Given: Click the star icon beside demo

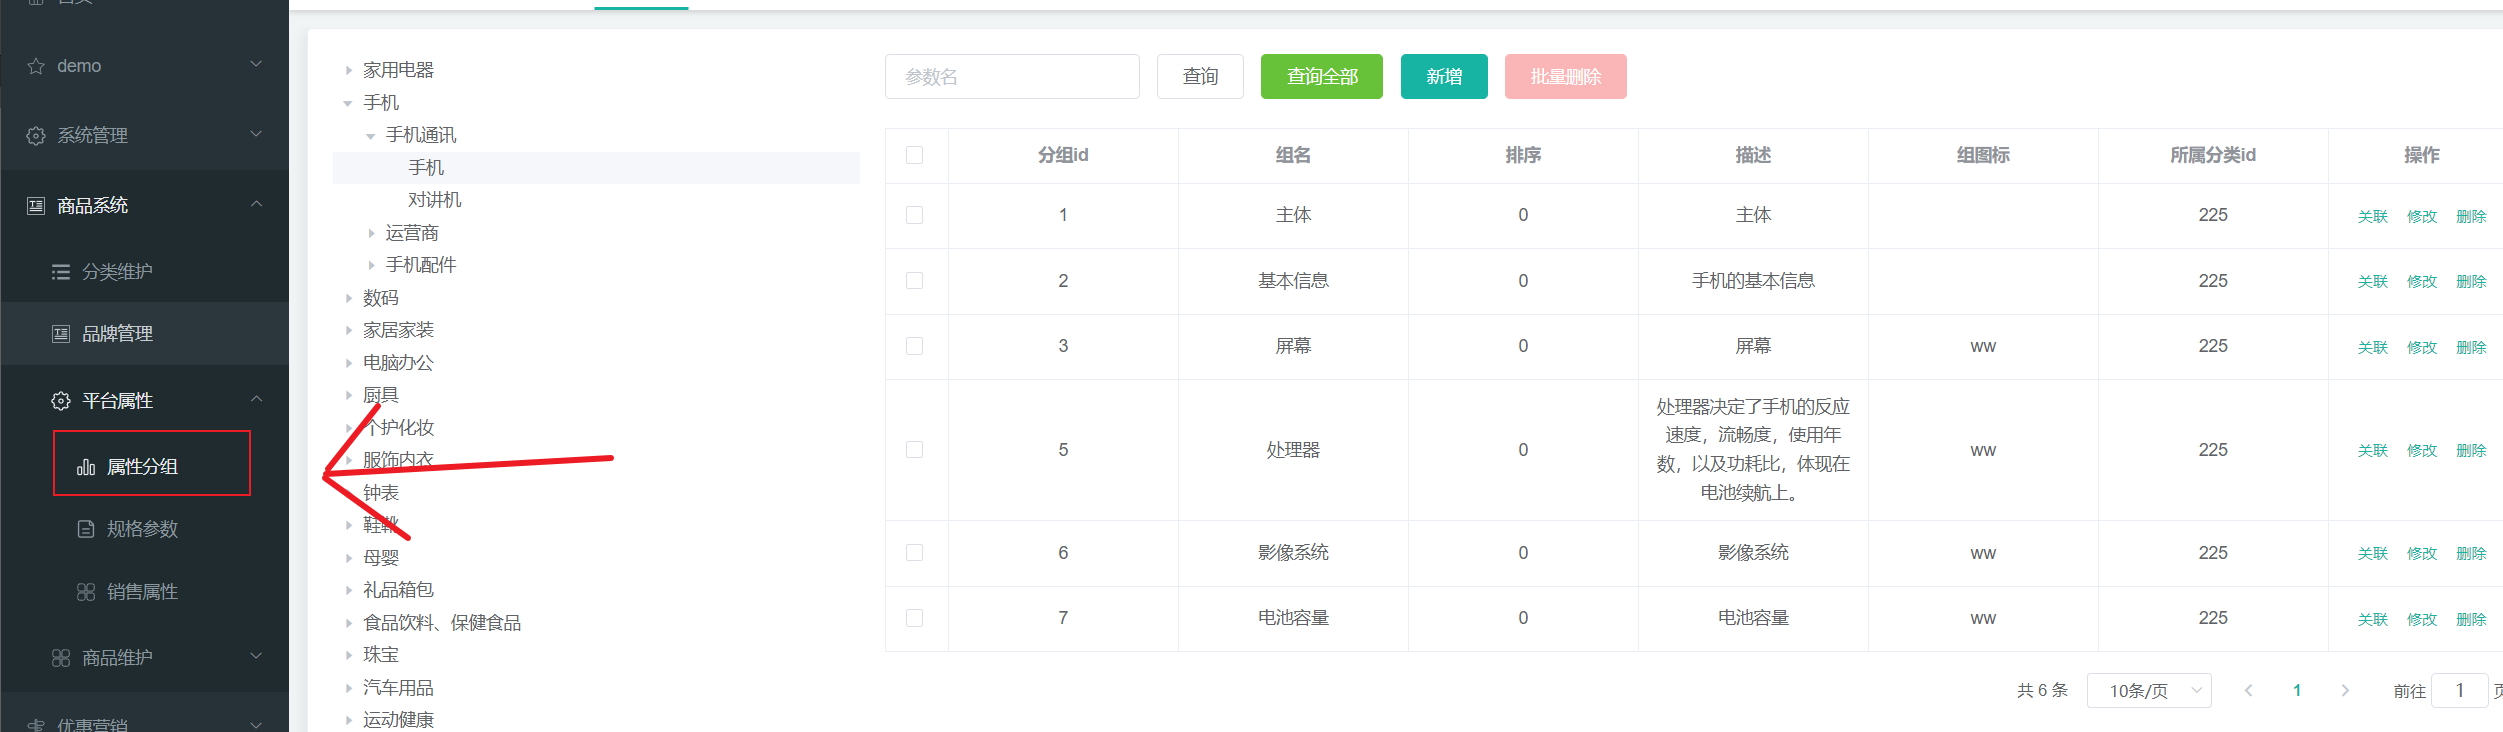Looking at the screenshot, I should tap(36, 66).
